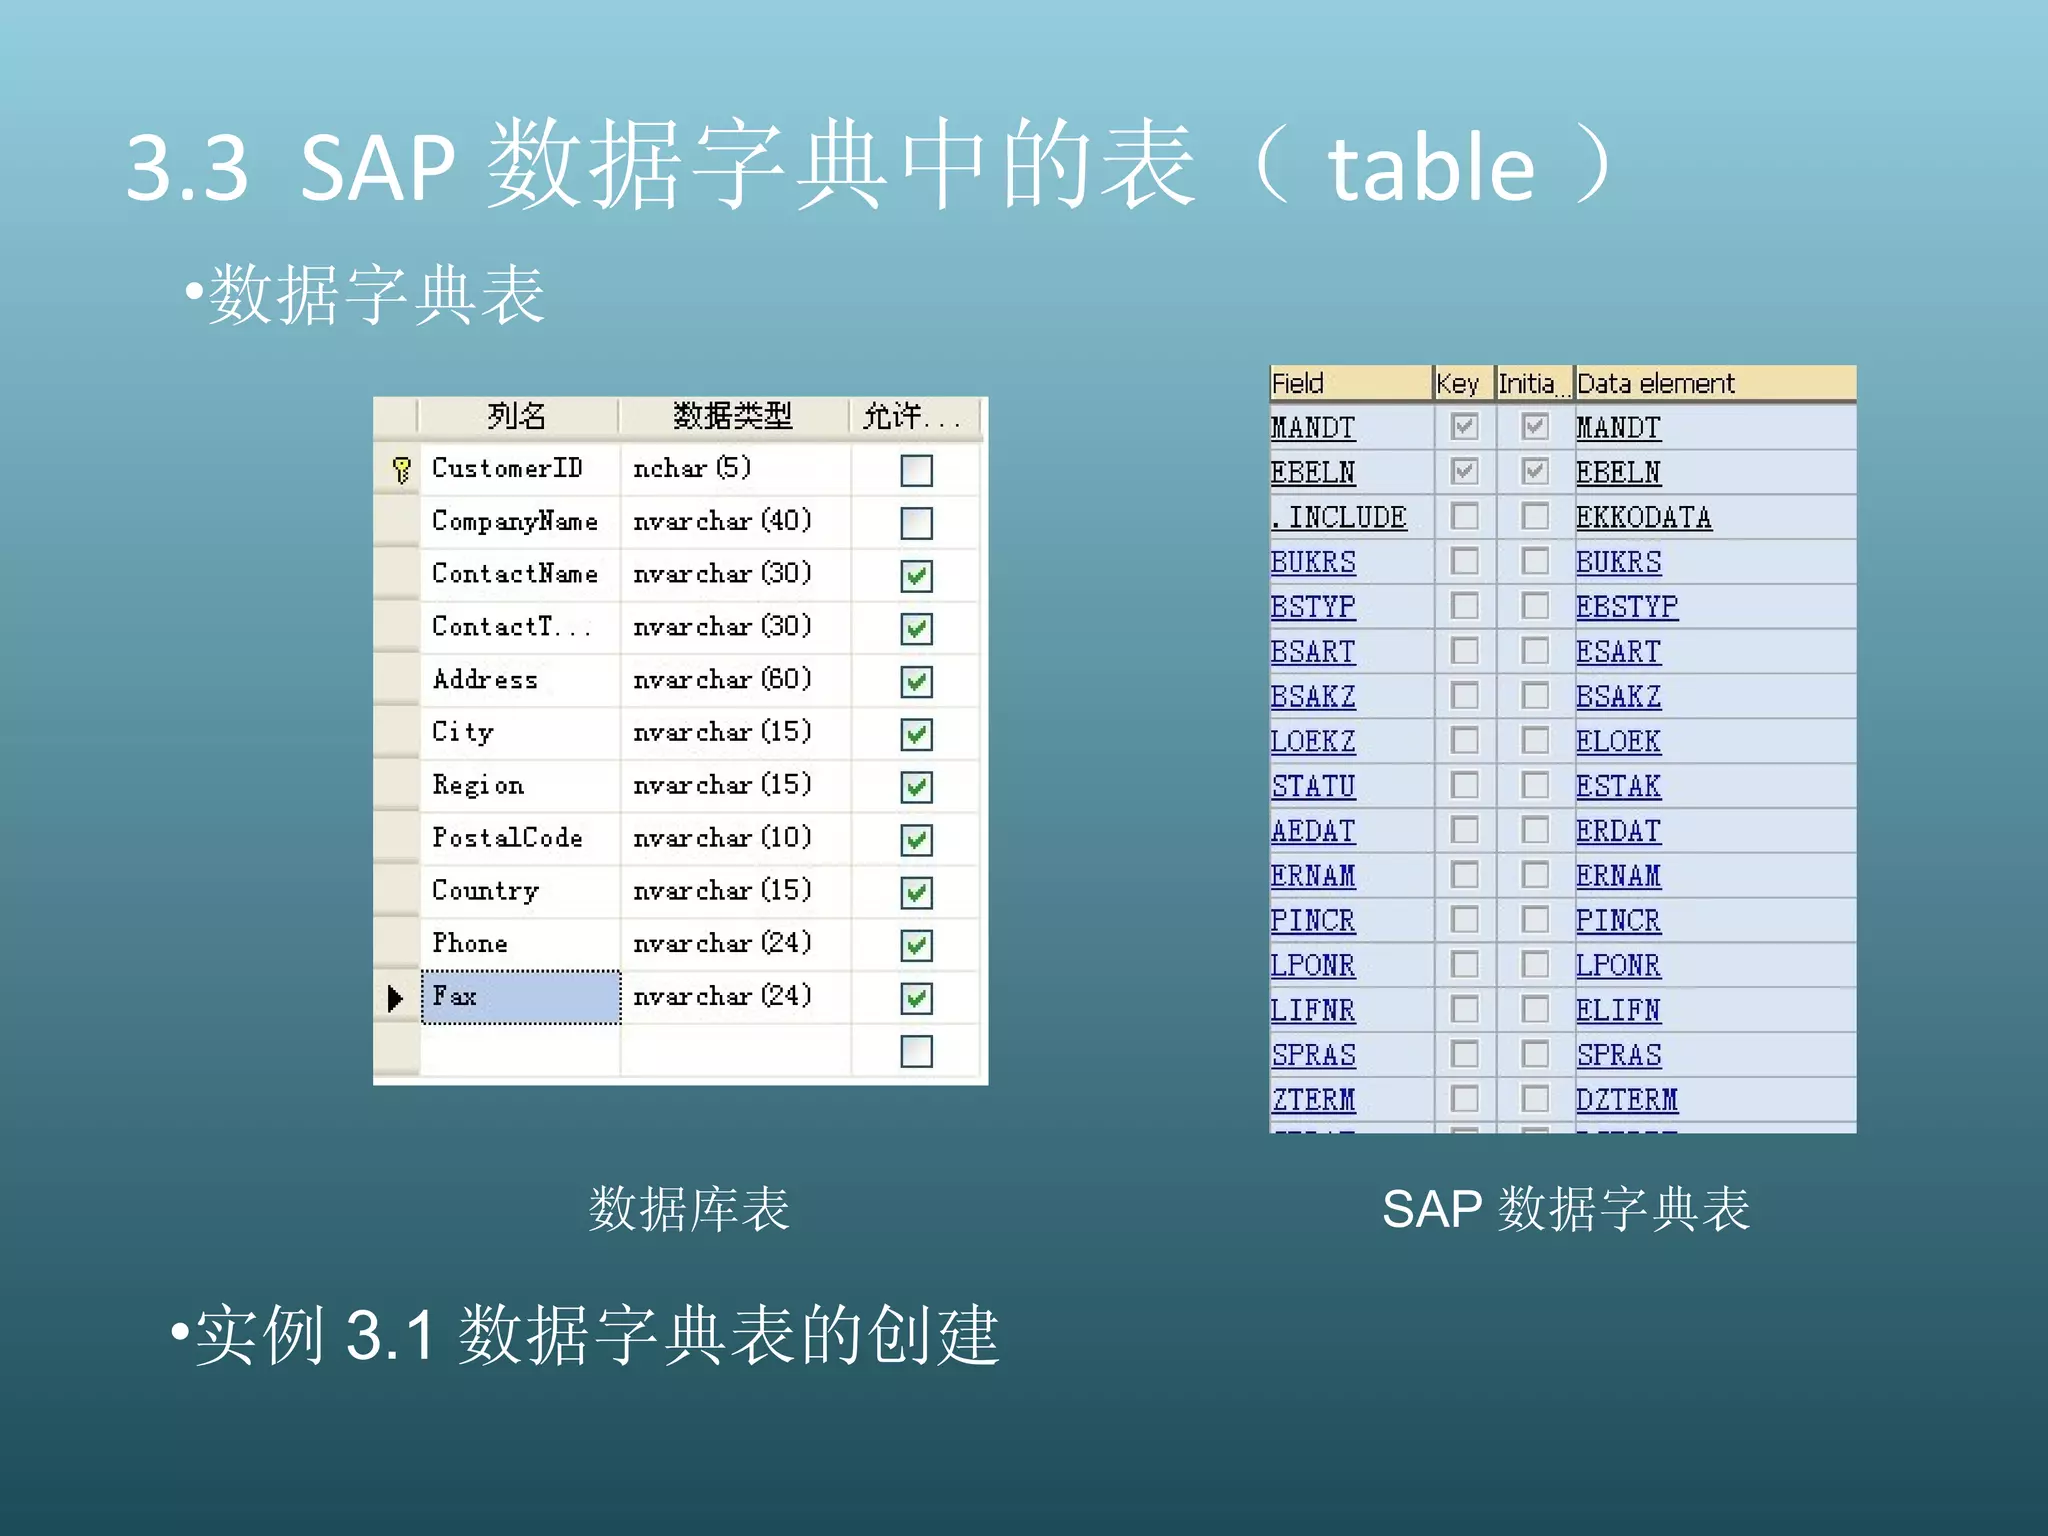
Task: Open the EBSTYP data element link
Action: click(1627, 607)
